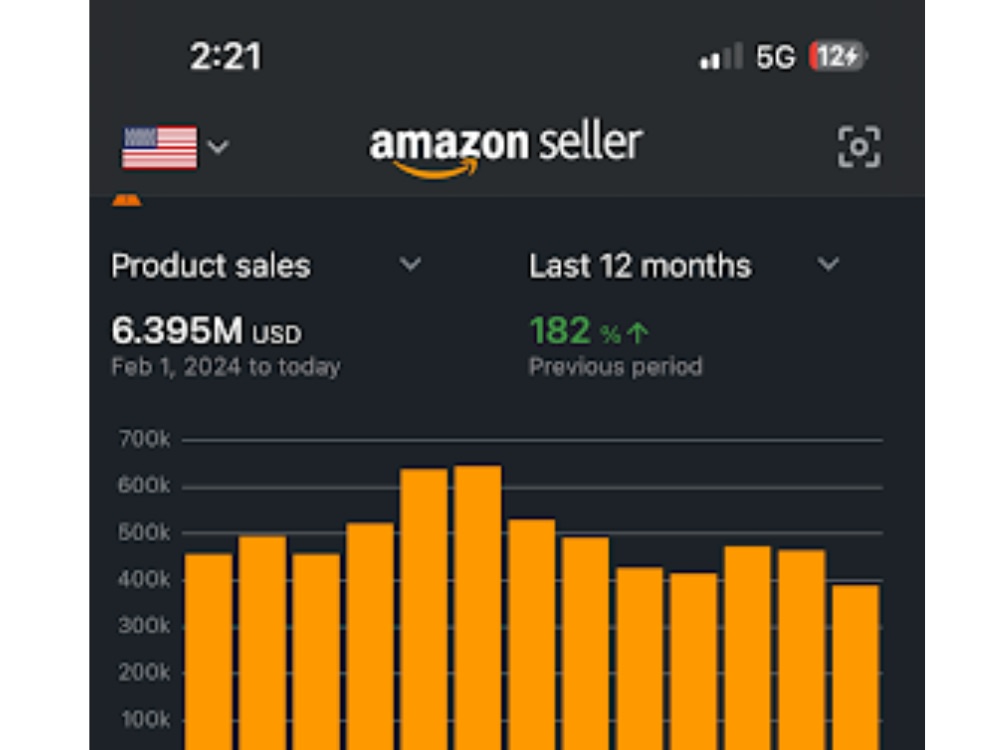Tap the Amazon Seller logo

506,151
